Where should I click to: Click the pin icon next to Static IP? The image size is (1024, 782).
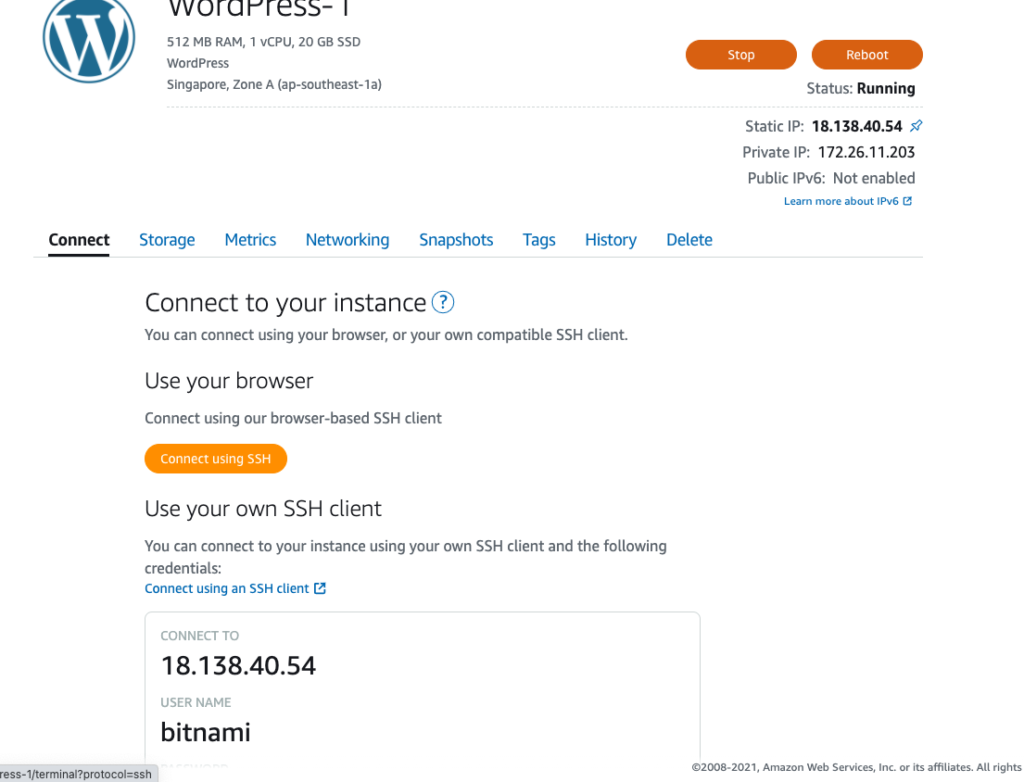point(916,127)
